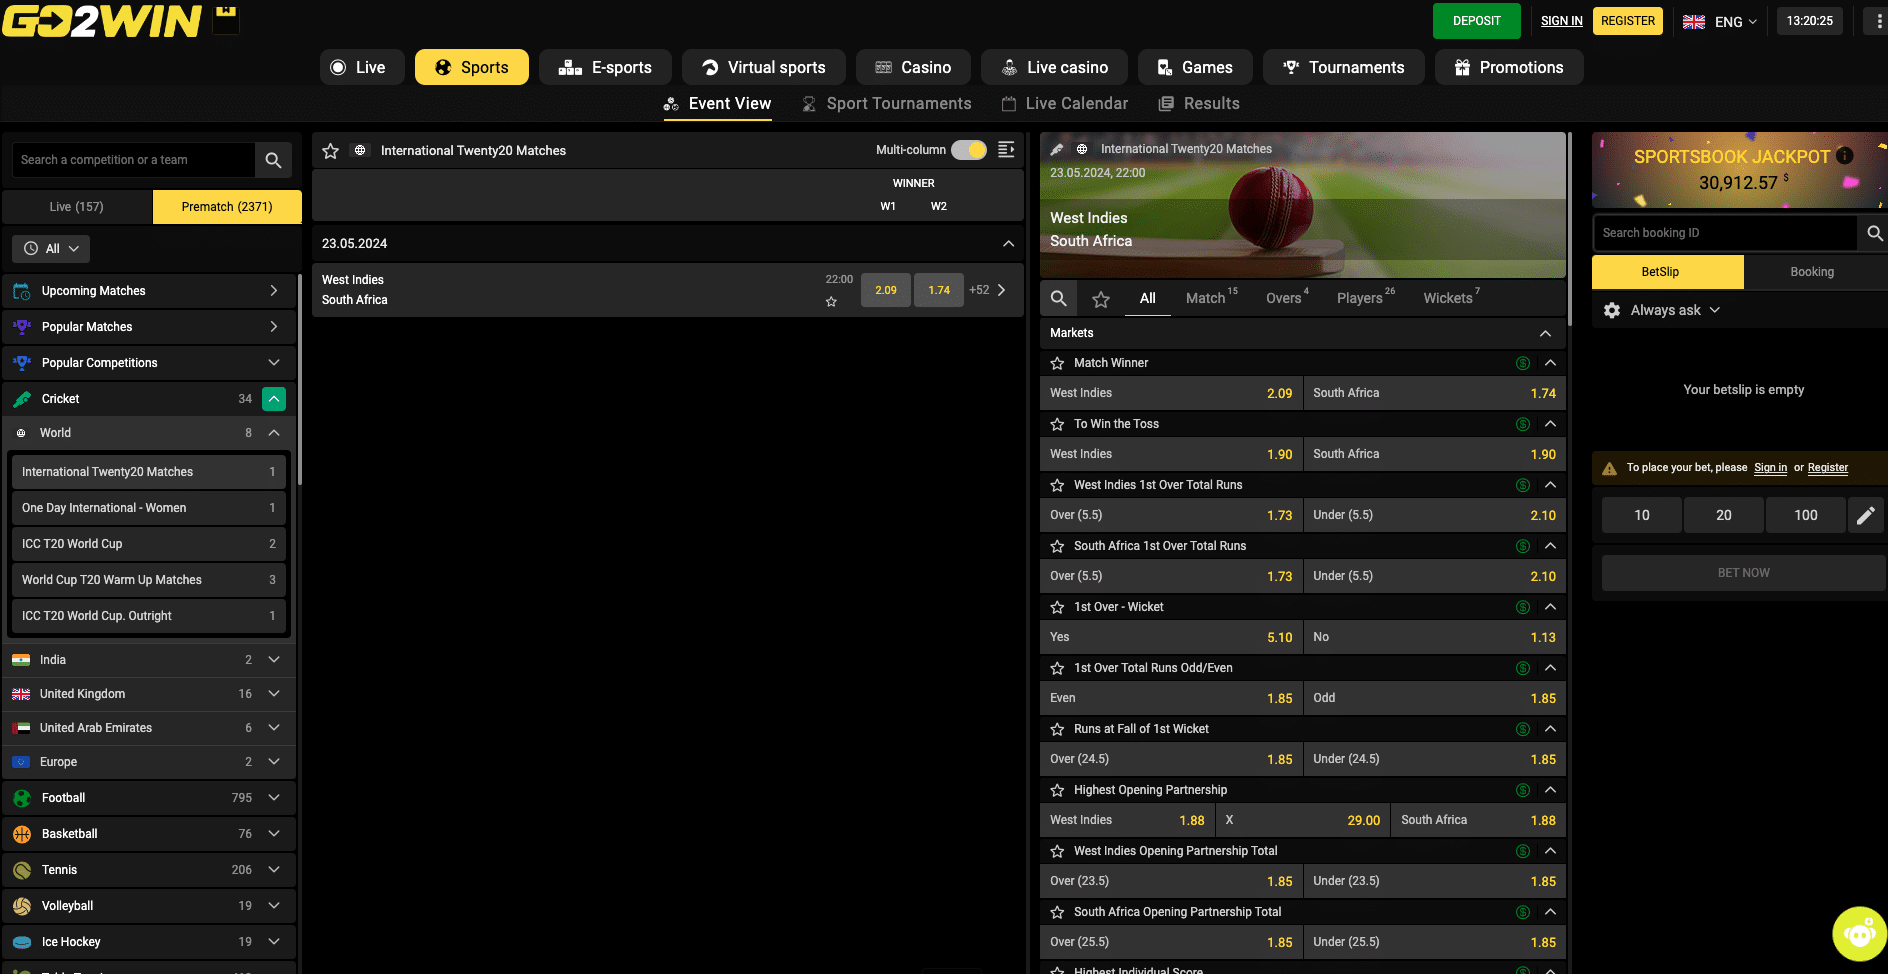The height and width of the screenshot is (974, 1888).
Task: Favorite the International Twenty20 Matches league star
Action: point(331,151)
